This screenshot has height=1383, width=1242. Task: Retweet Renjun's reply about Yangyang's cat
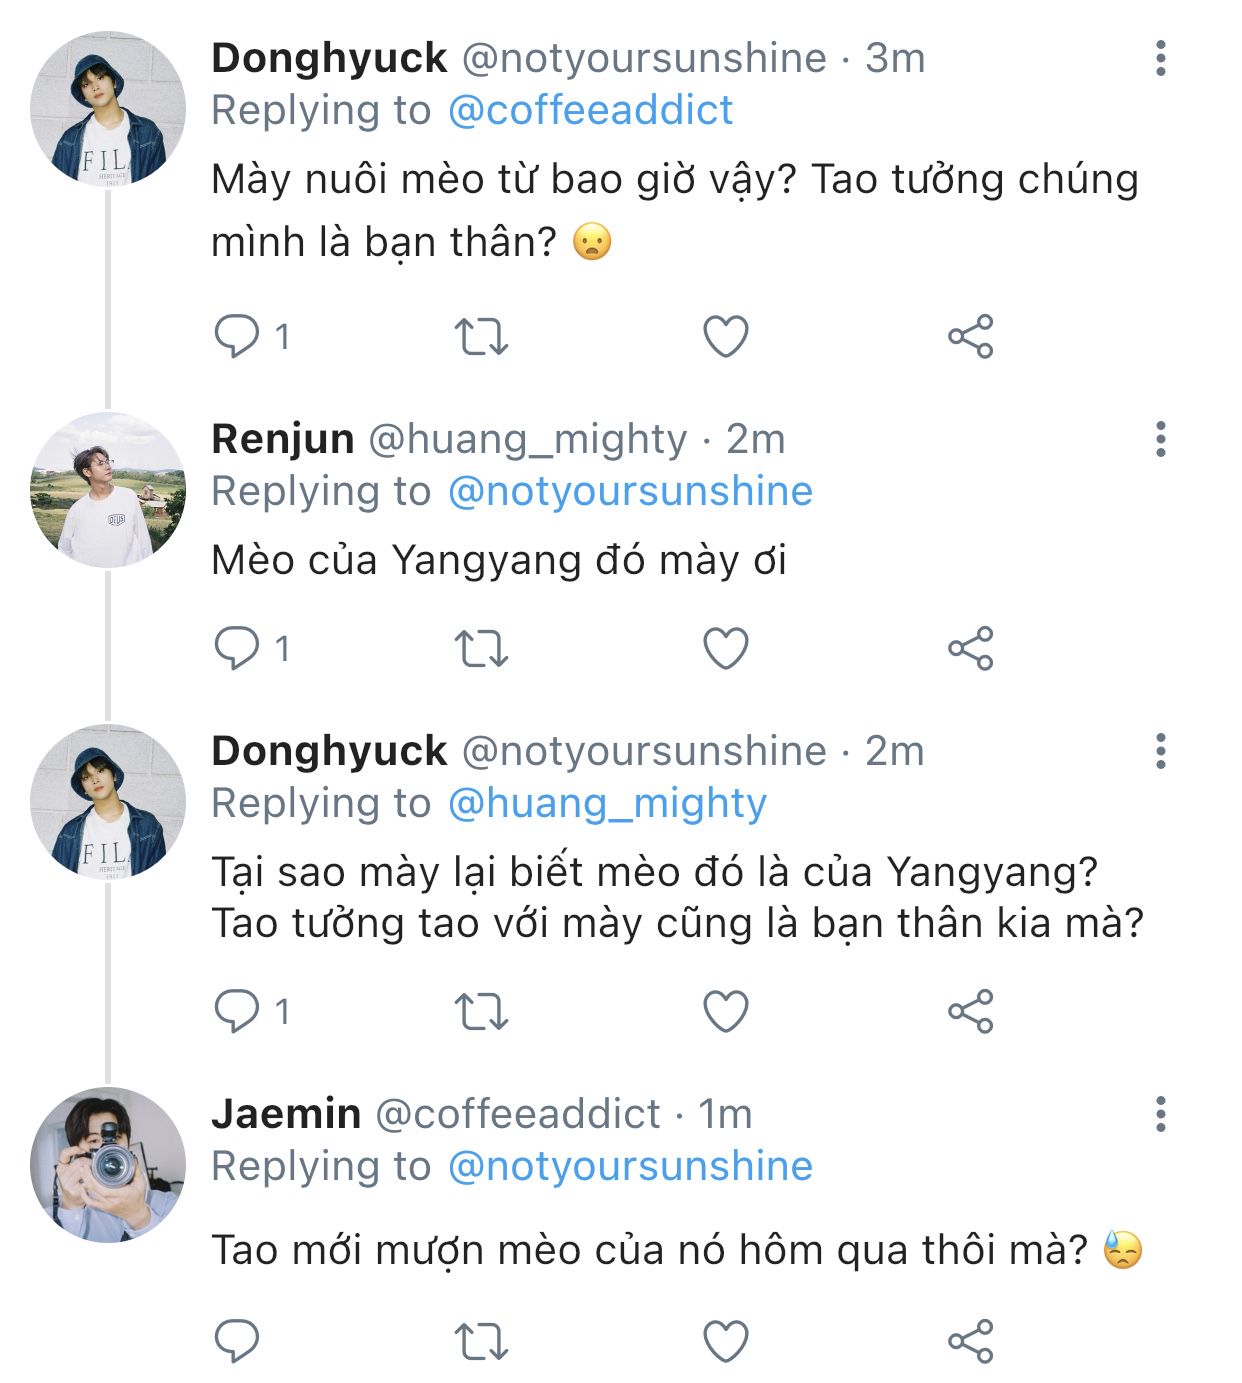pos(482,649)
